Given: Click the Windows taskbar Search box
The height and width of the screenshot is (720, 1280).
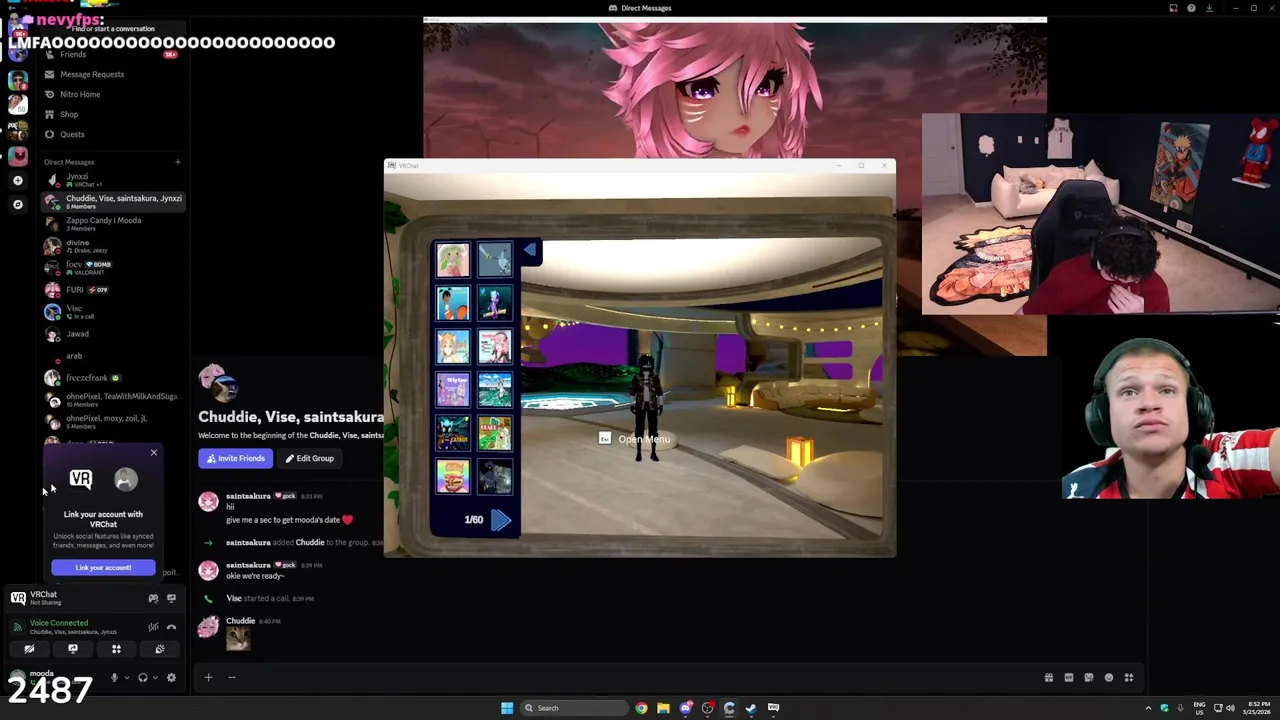Looking at the screenshot, I should pyautogui.click(x=574, y=708).
